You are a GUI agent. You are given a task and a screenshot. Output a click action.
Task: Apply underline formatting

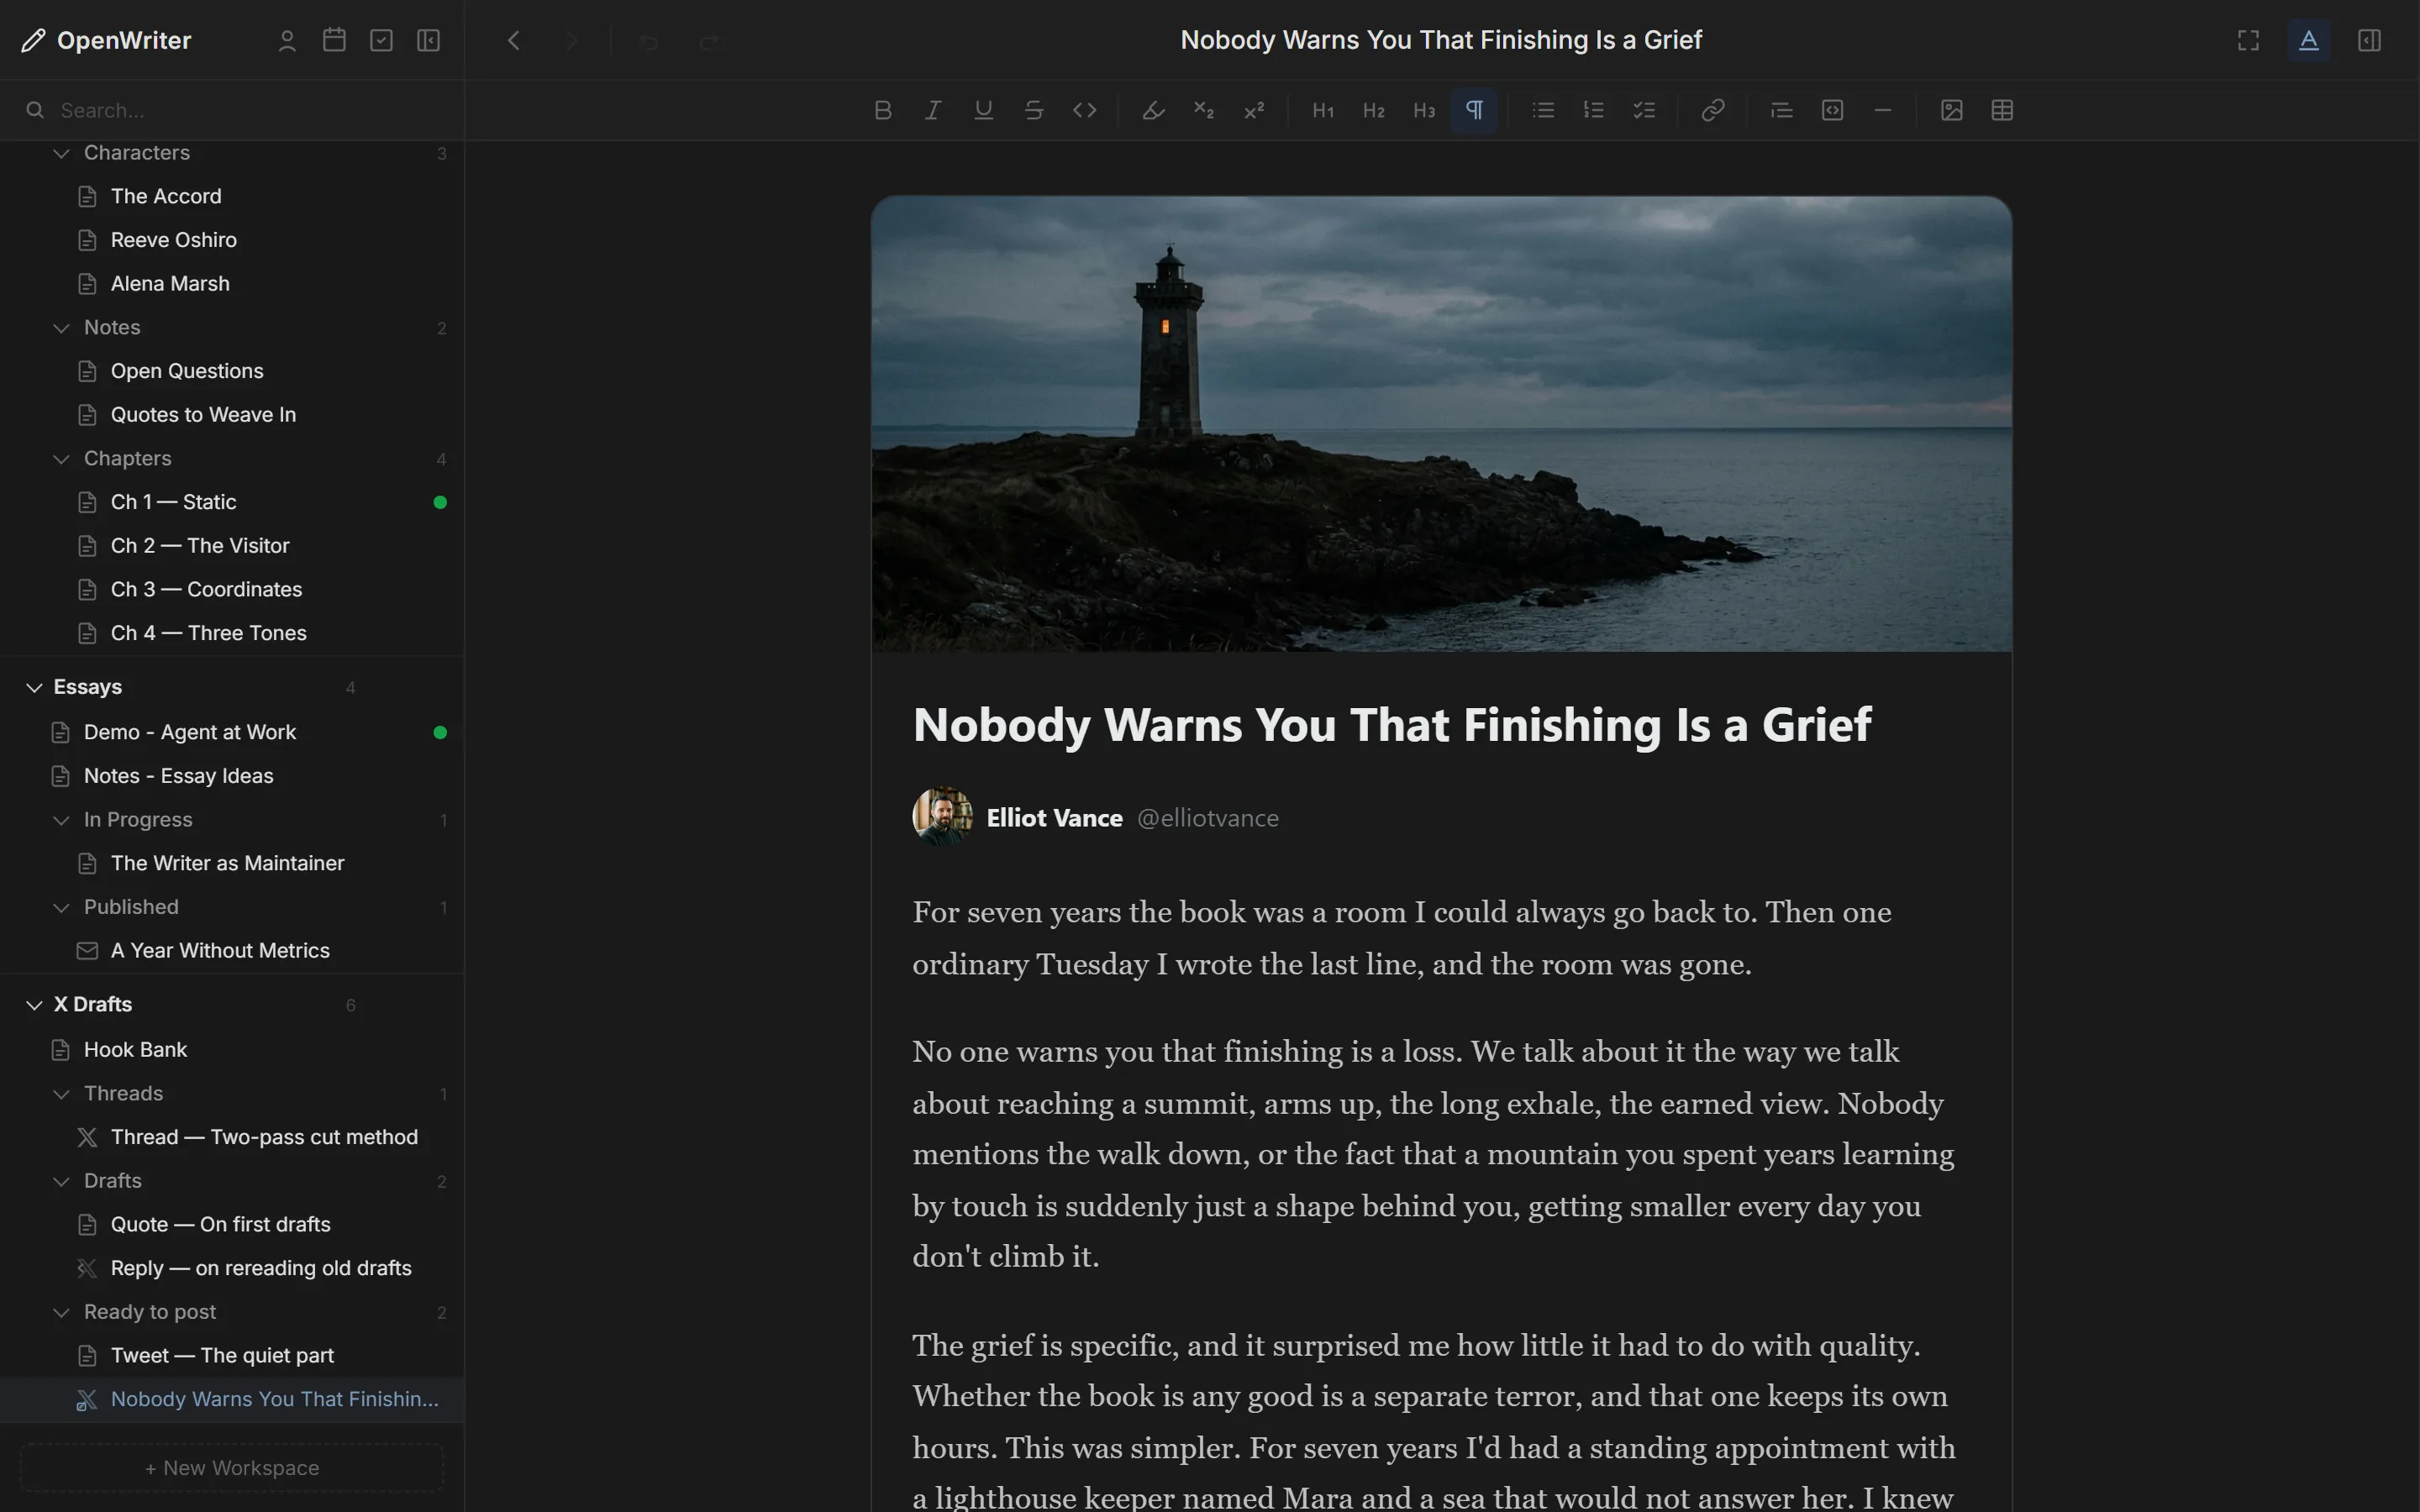point(983,110)
